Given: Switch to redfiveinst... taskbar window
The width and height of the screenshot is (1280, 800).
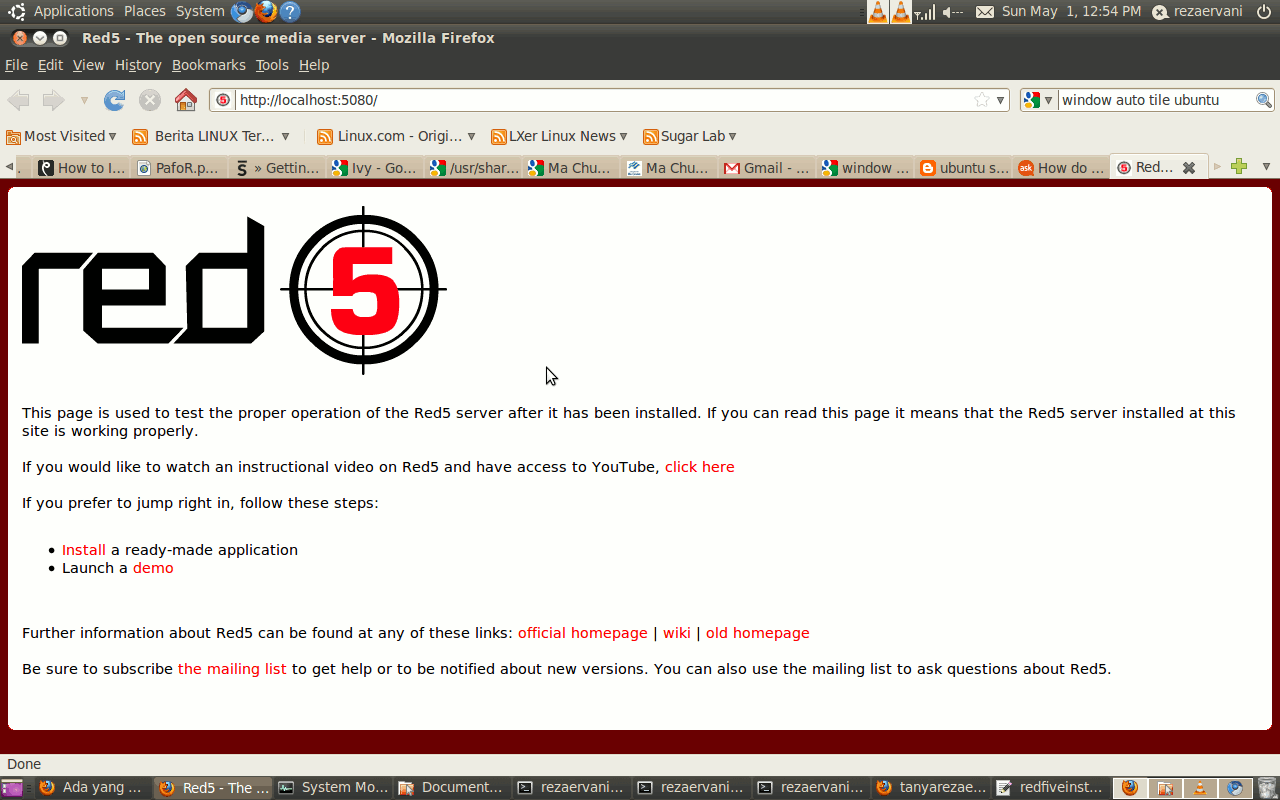Looking at the screenshot, I should click(1051, 788).
